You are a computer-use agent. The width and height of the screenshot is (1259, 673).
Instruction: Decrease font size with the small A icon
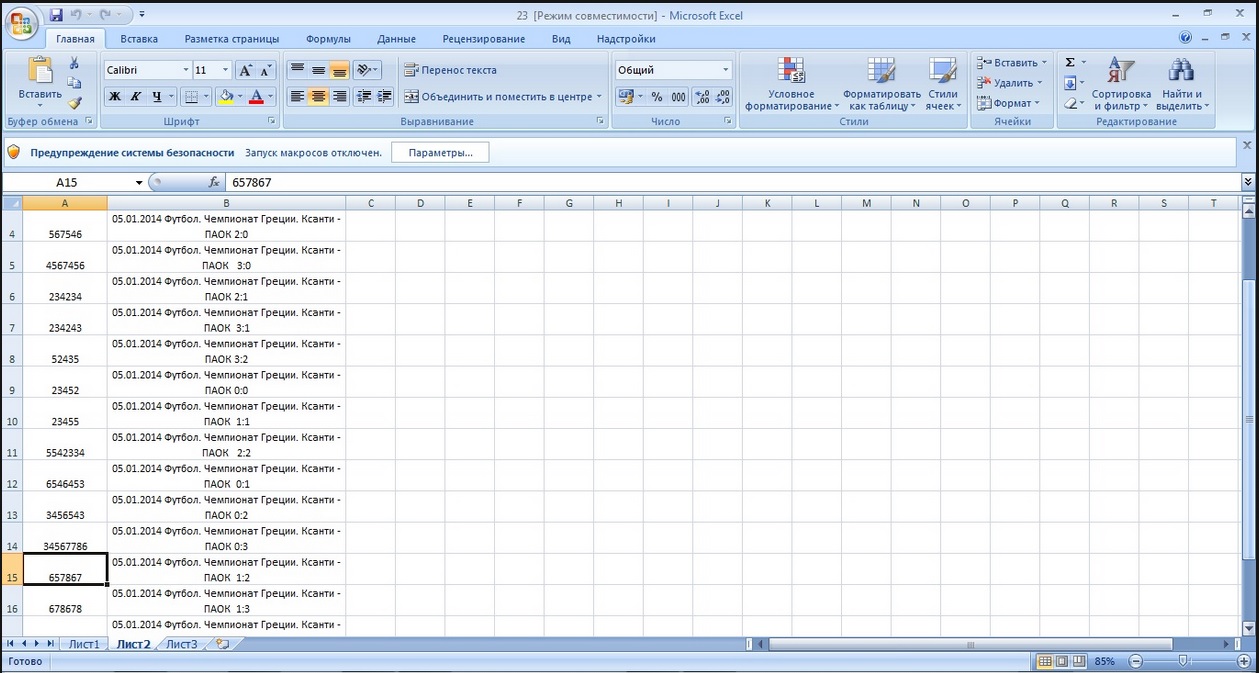point(266,70)
